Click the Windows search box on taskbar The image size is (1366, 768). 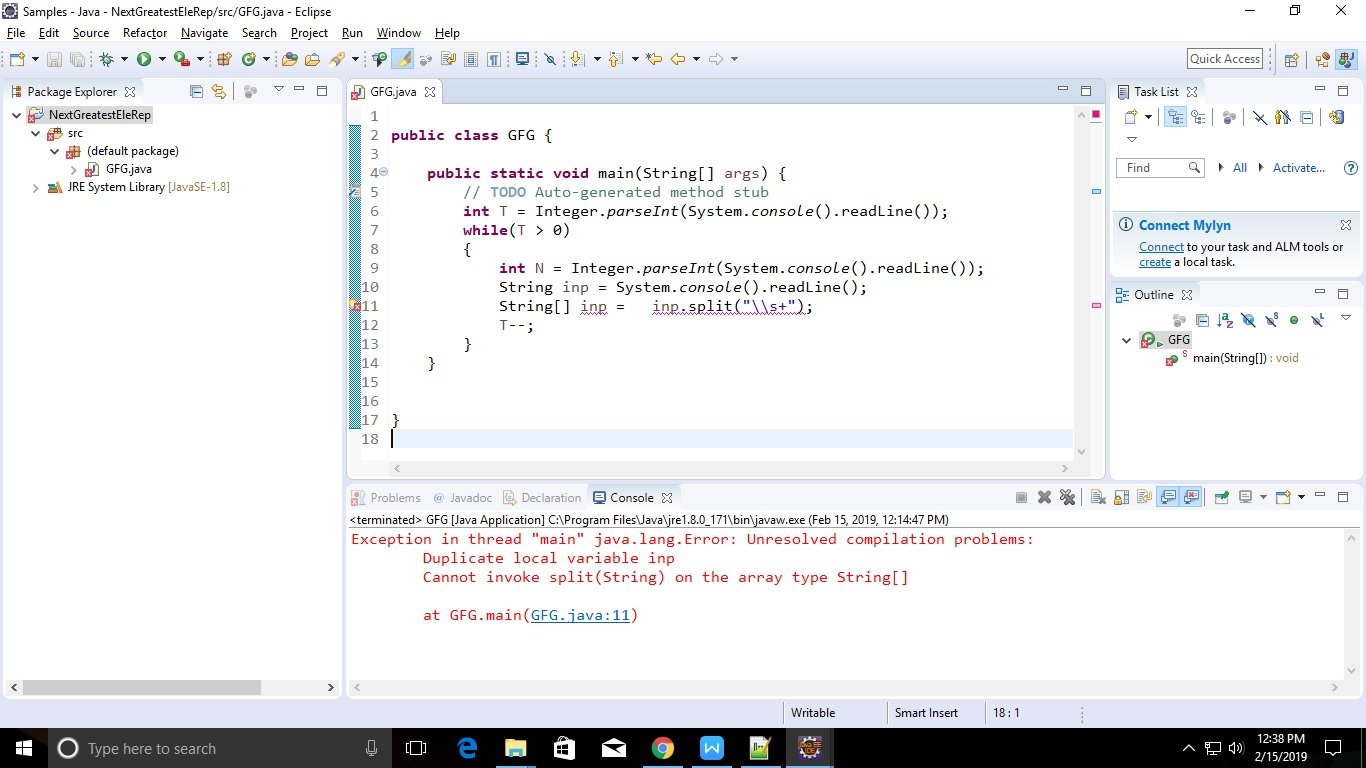pos(218,748)
